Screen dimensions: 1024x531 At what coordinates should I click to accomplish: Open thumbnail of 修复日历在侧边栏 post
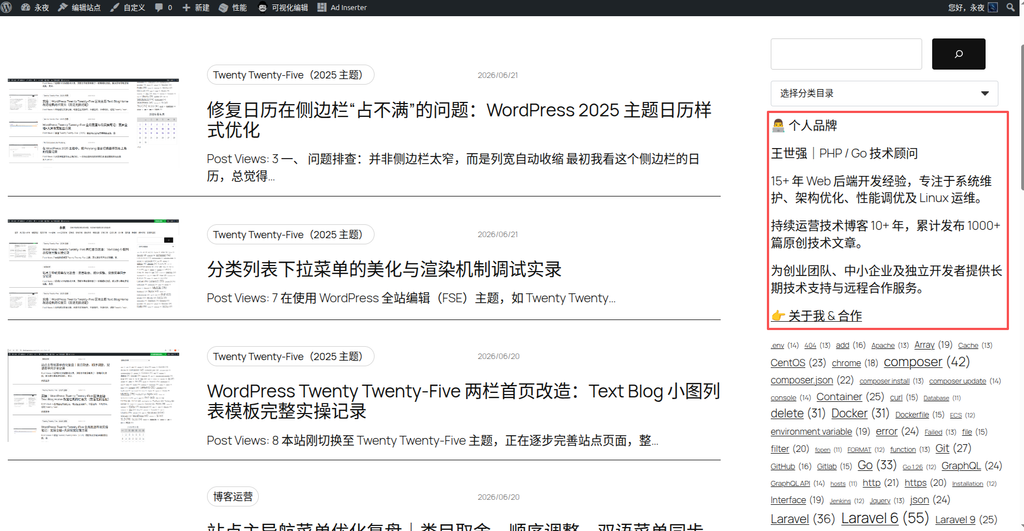93,121
